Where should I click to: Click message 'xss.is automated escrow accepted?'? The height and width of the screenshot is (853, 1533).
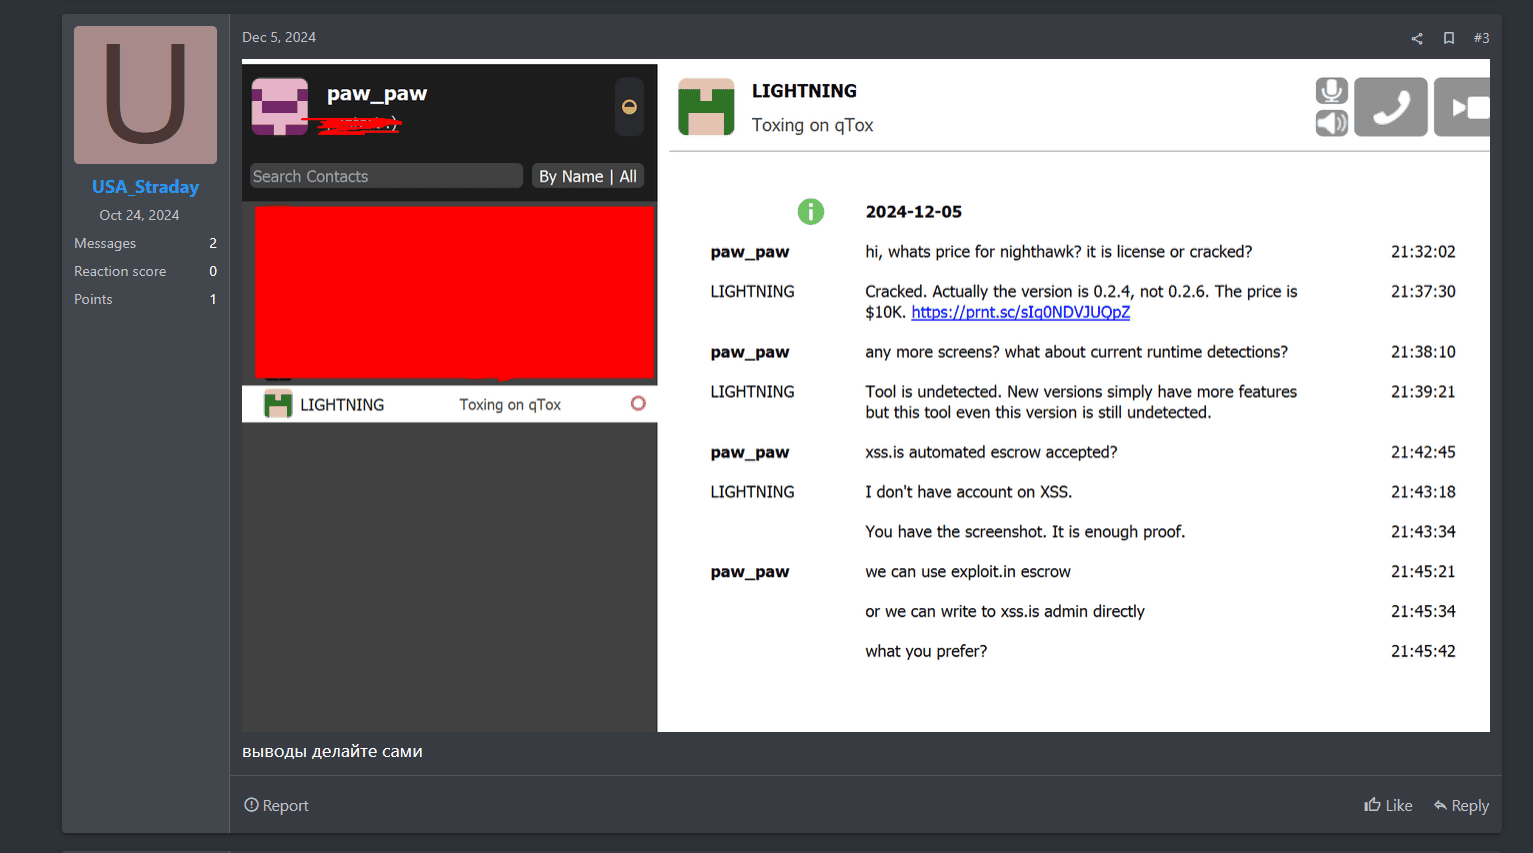coord(991,452)
